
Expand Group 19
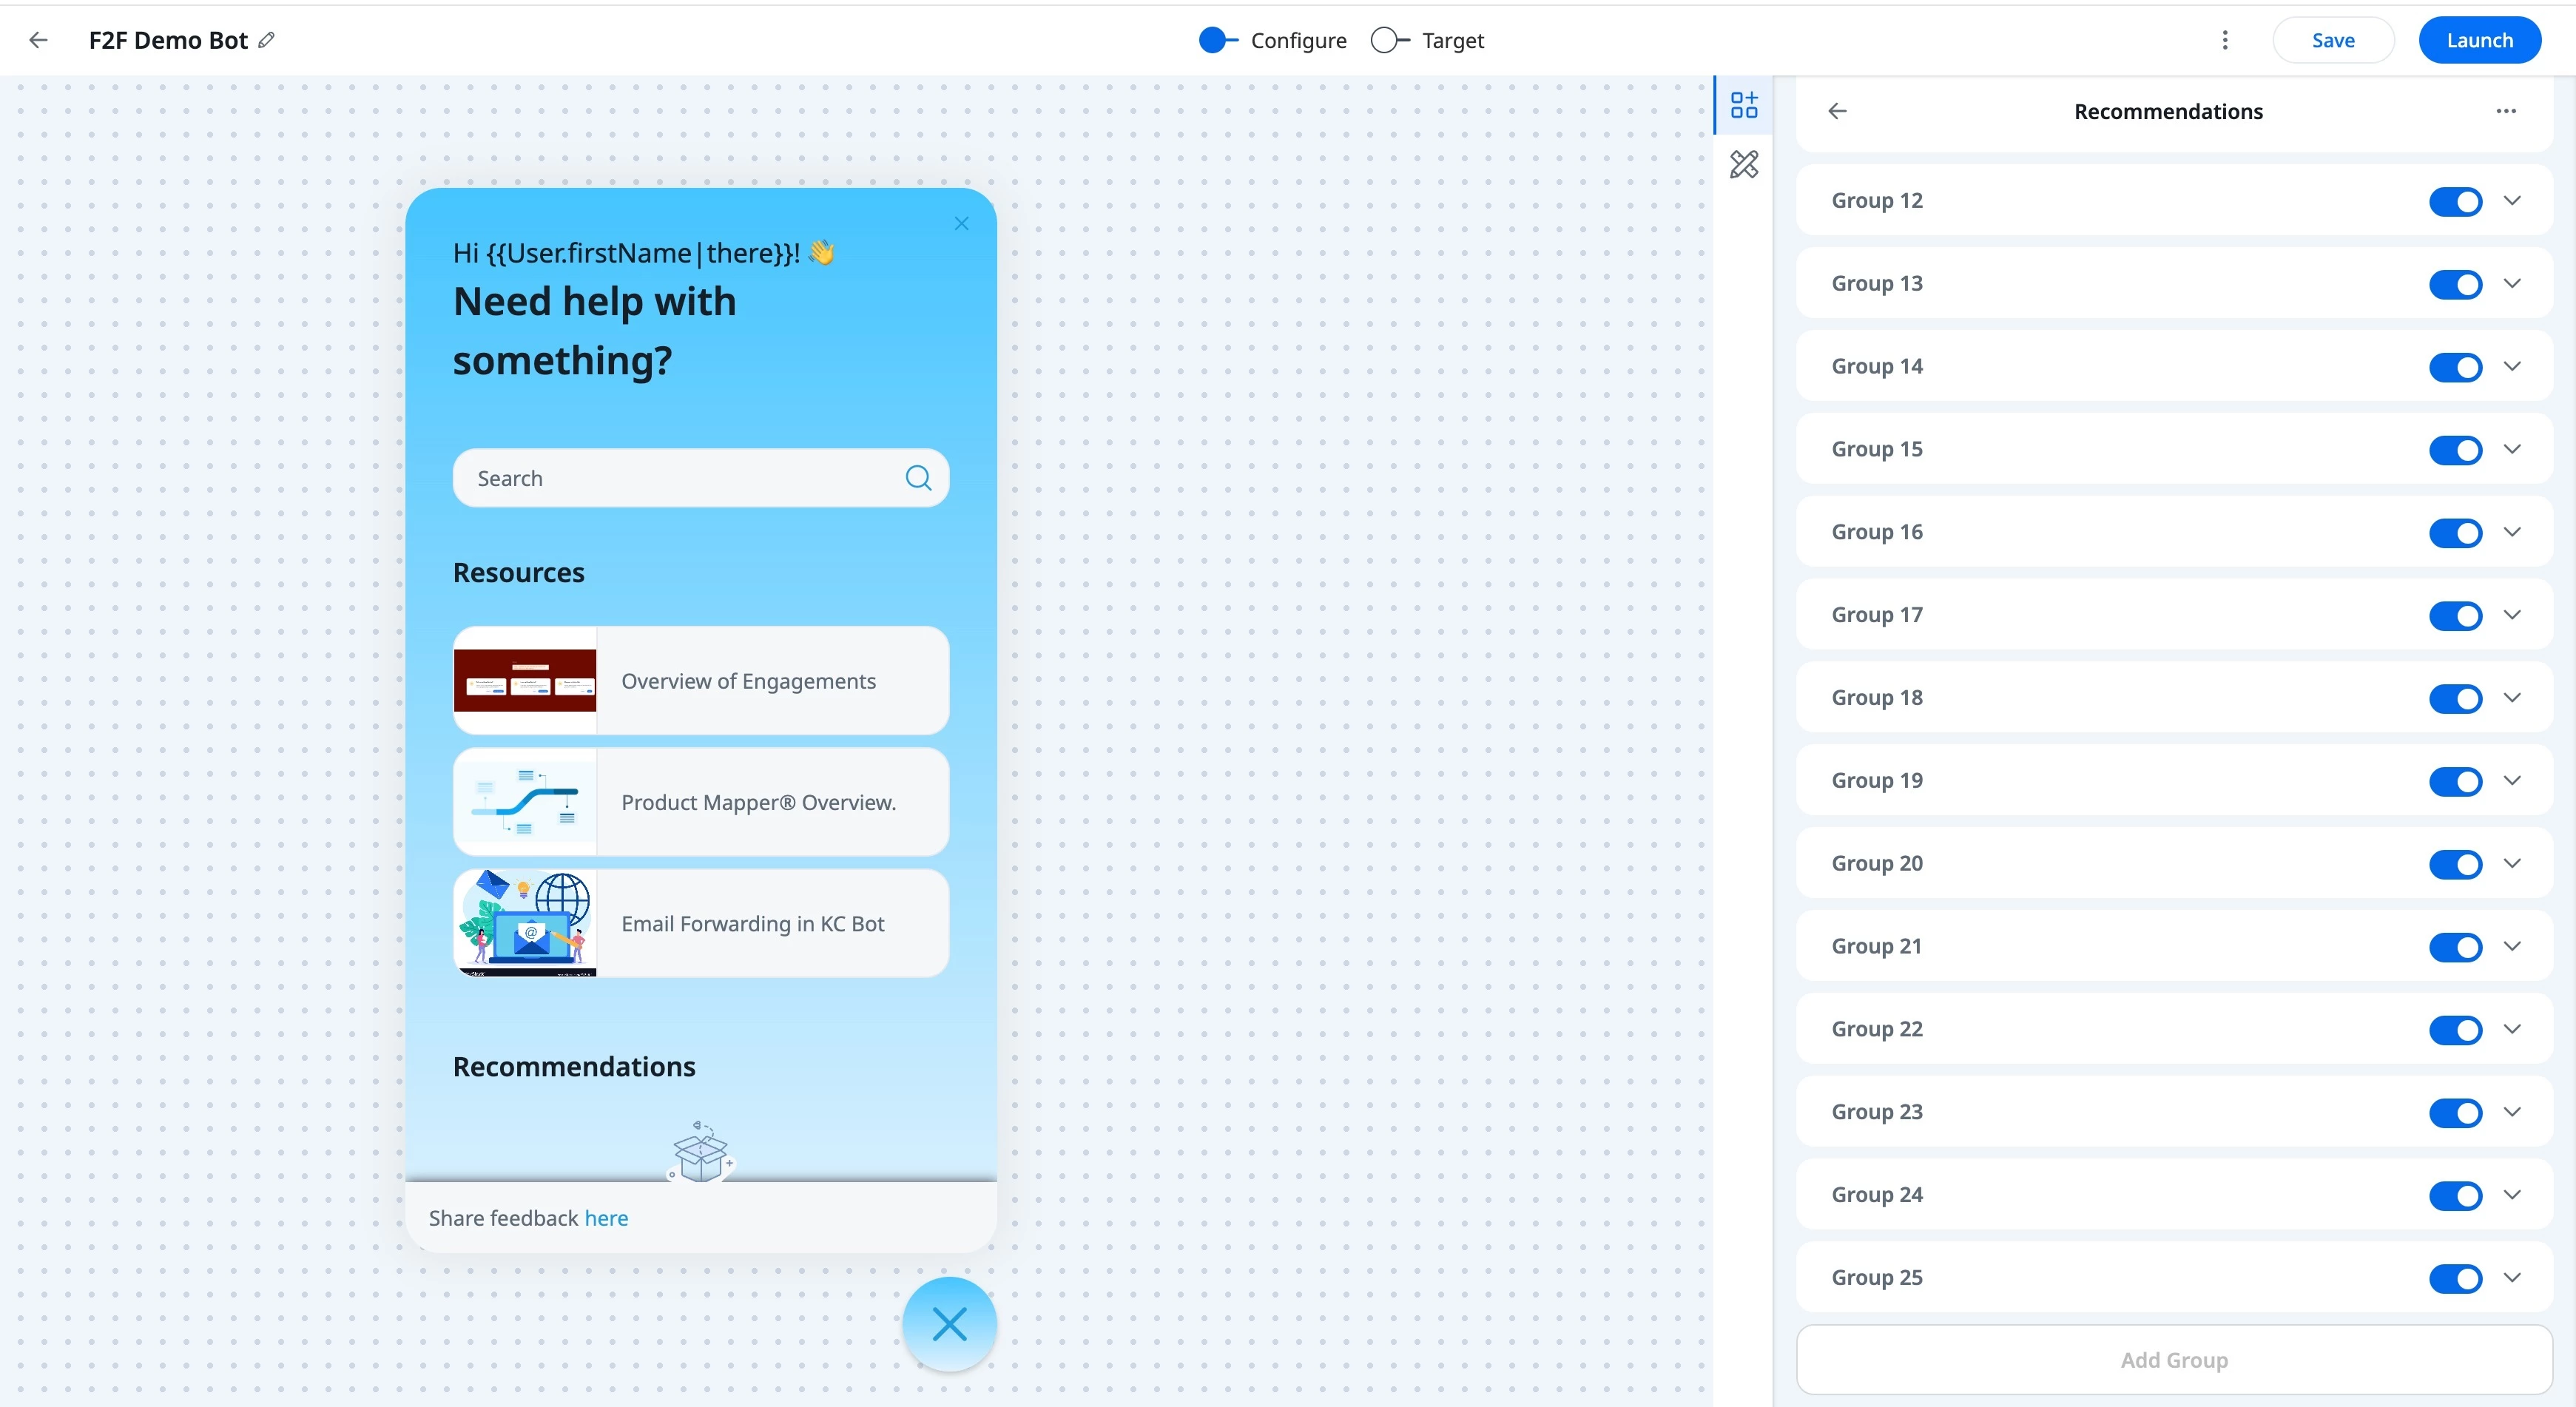pos(2513,780)
